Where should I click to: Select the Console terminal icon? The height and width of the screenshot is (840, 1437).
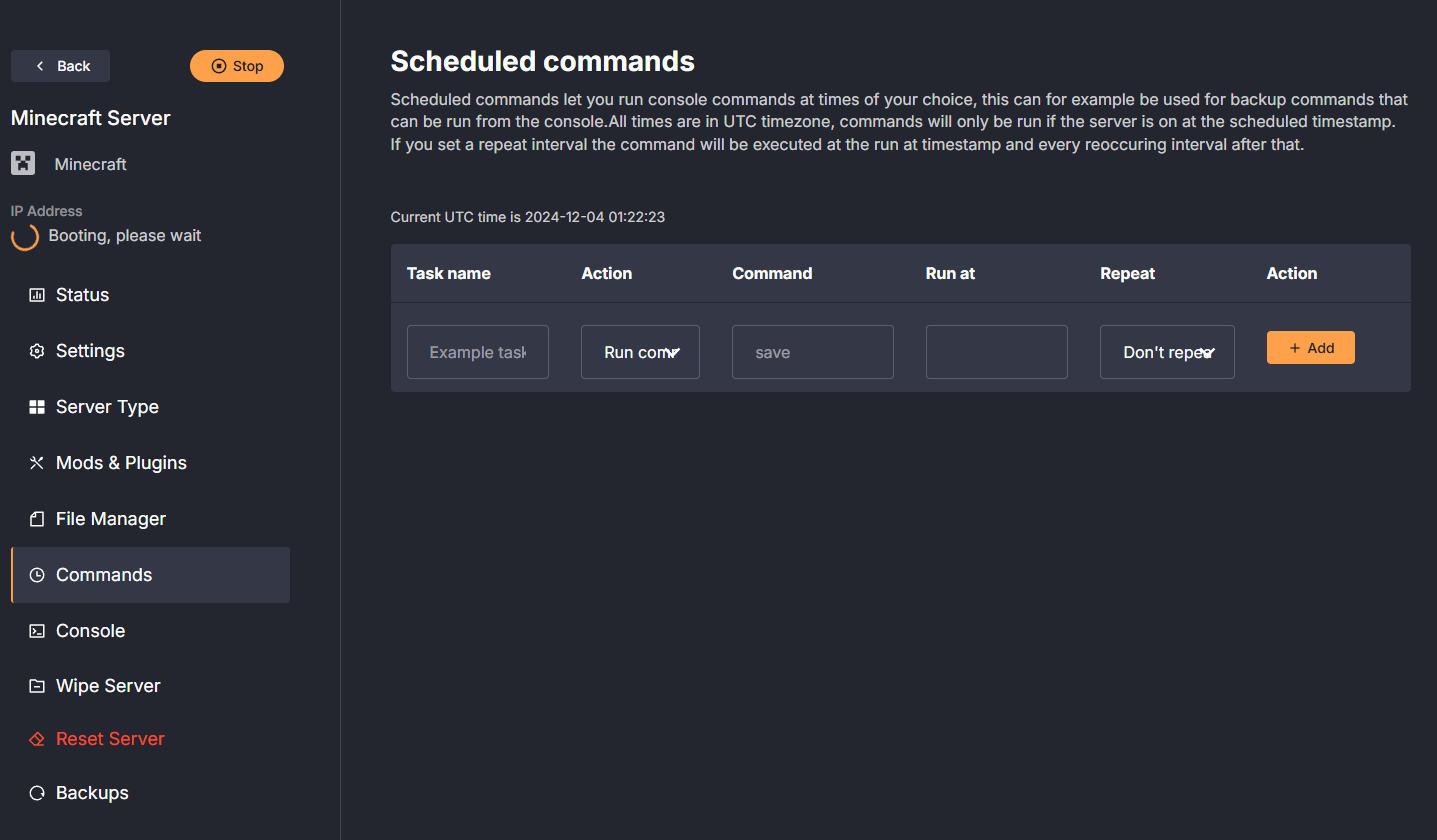click(x=36, y=630)
